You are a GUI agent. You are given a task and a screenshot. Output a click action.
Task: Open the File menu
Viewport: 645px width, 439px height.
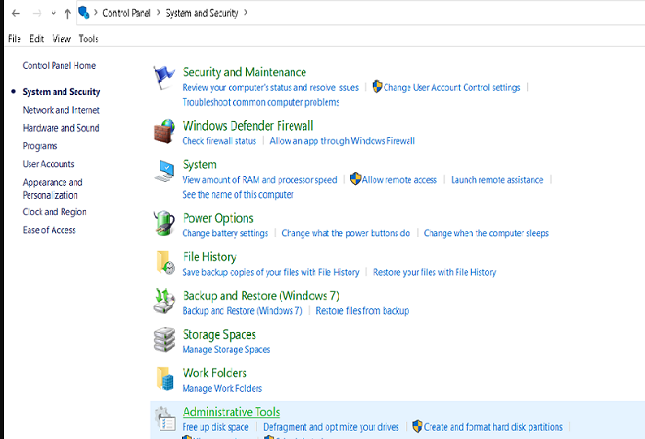(x=14, y=39)
